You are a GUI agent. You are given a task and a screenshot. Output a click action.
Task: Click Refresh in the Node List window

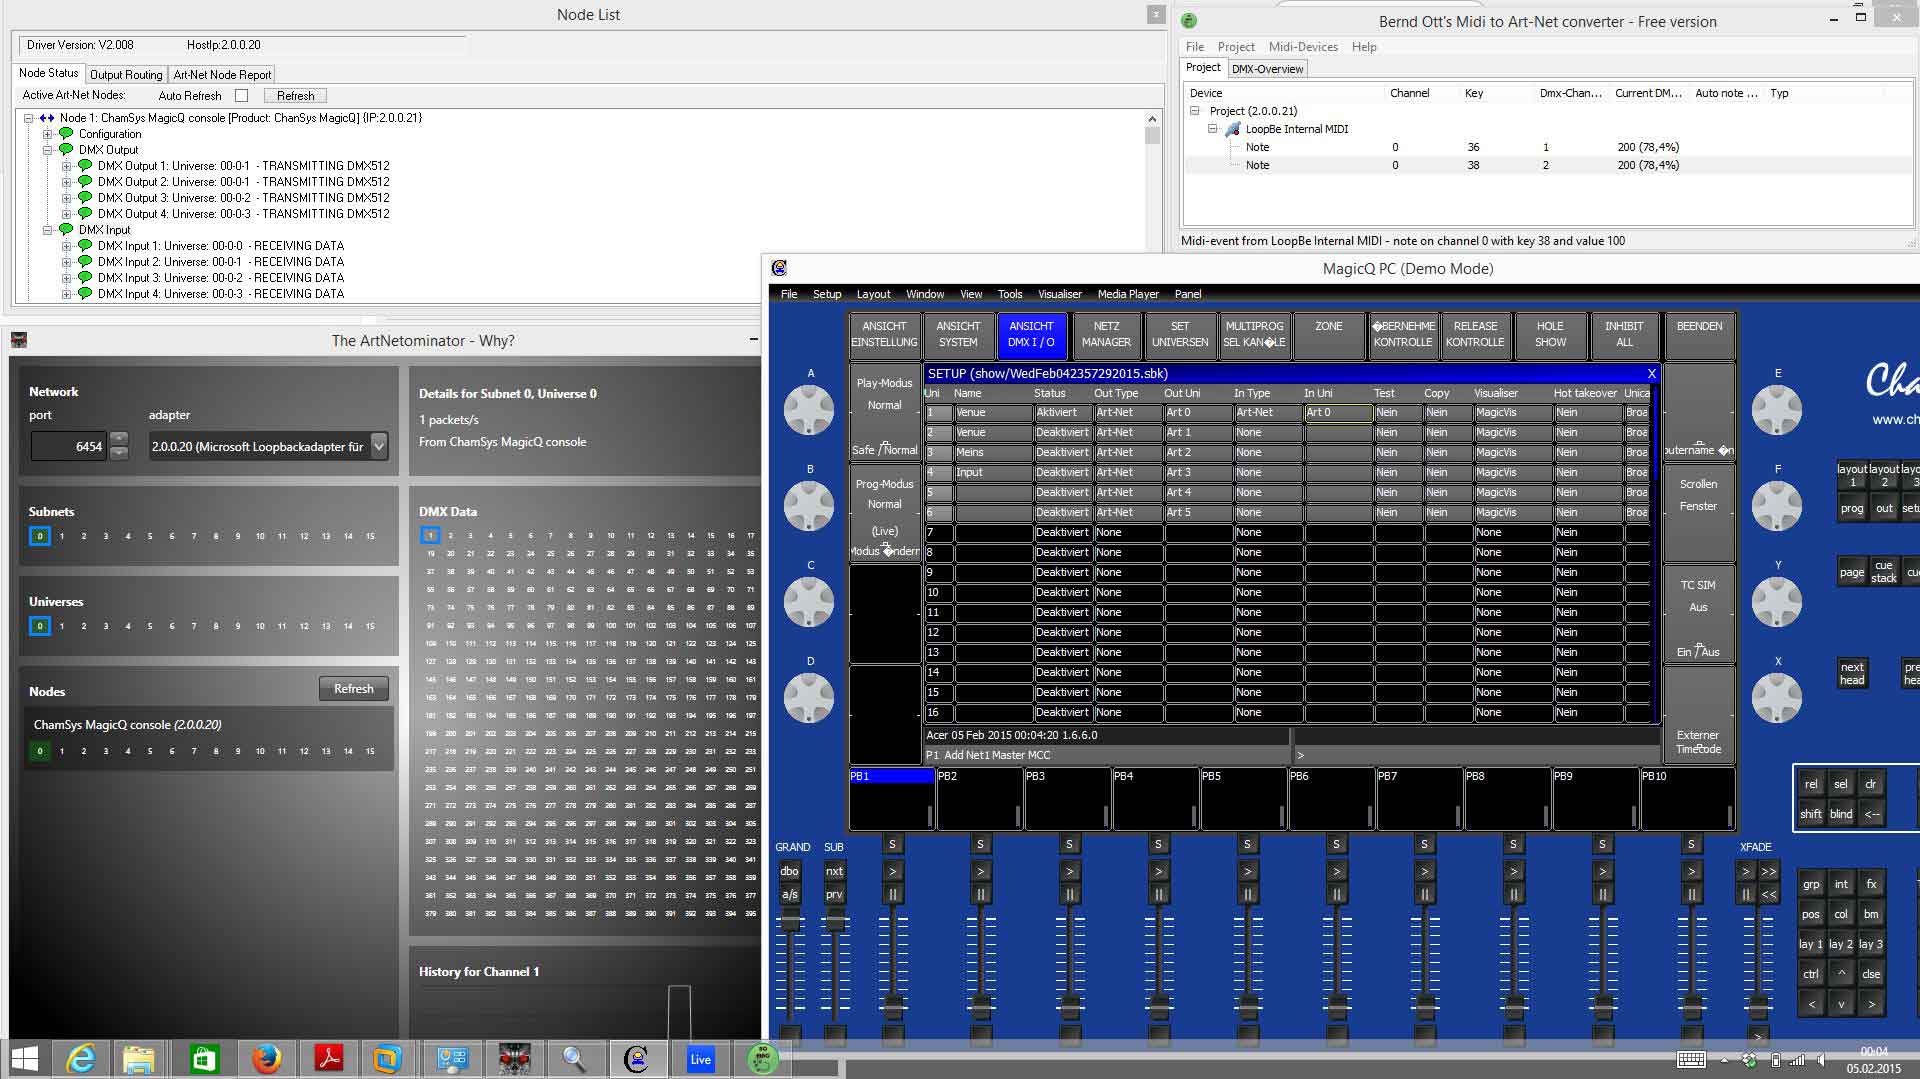pos(295,96)
